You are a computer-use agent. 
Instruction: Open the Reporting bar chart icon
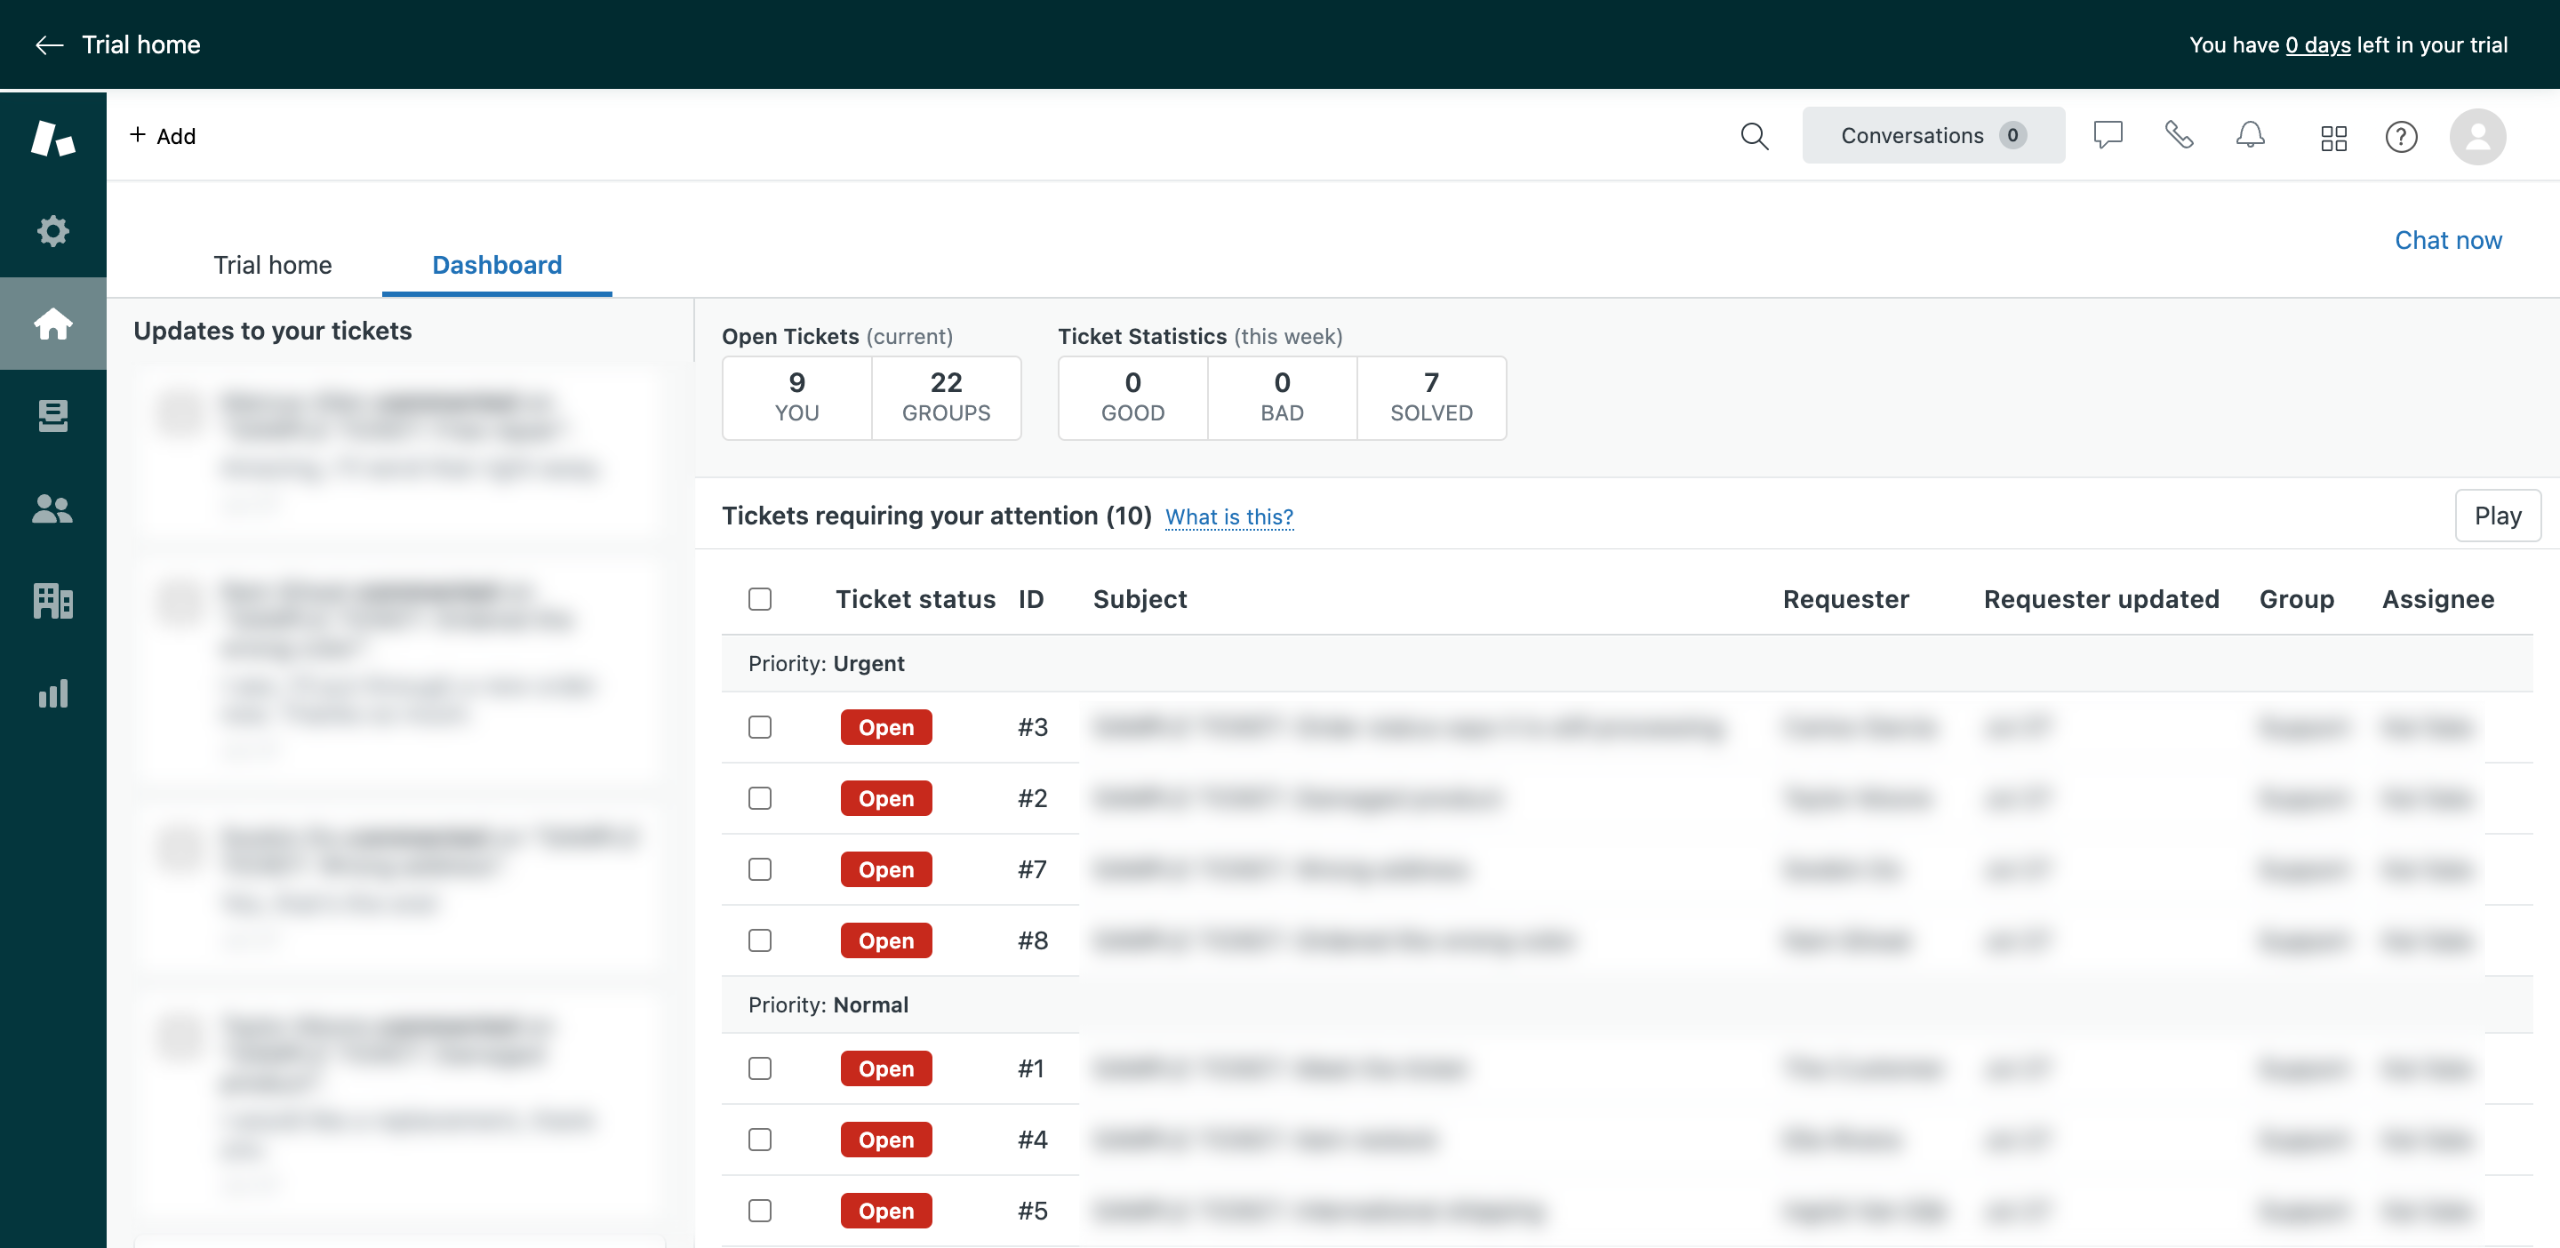coord(53,693)
